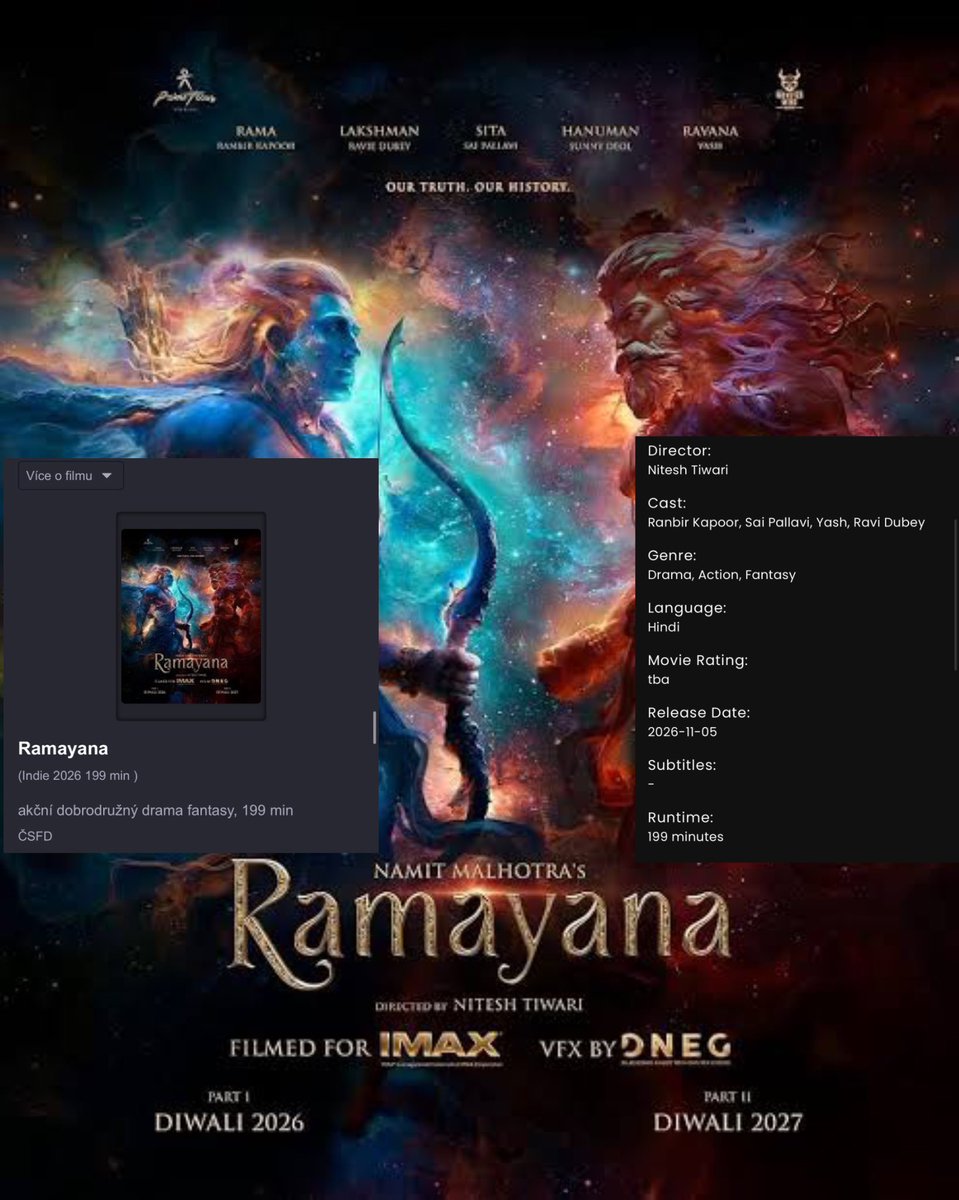Click the 'Genre:' label
Screen dimensions: 959x1200
click(672, 555)
